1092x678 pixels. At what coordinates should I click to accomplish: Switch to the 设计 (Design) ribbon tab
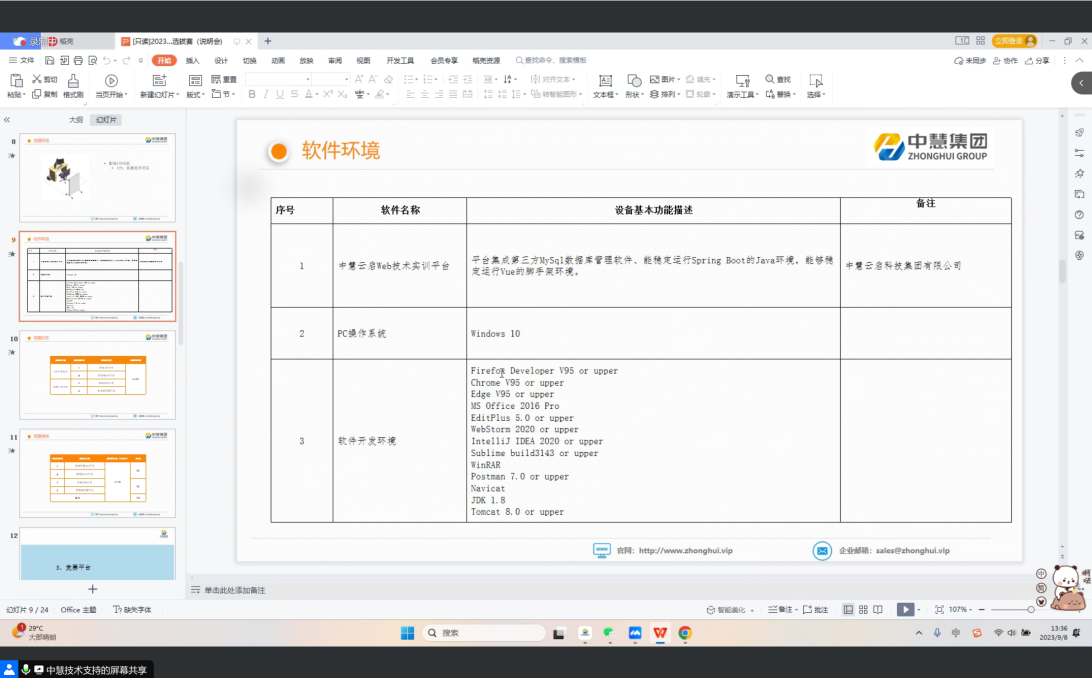[221, 61]
